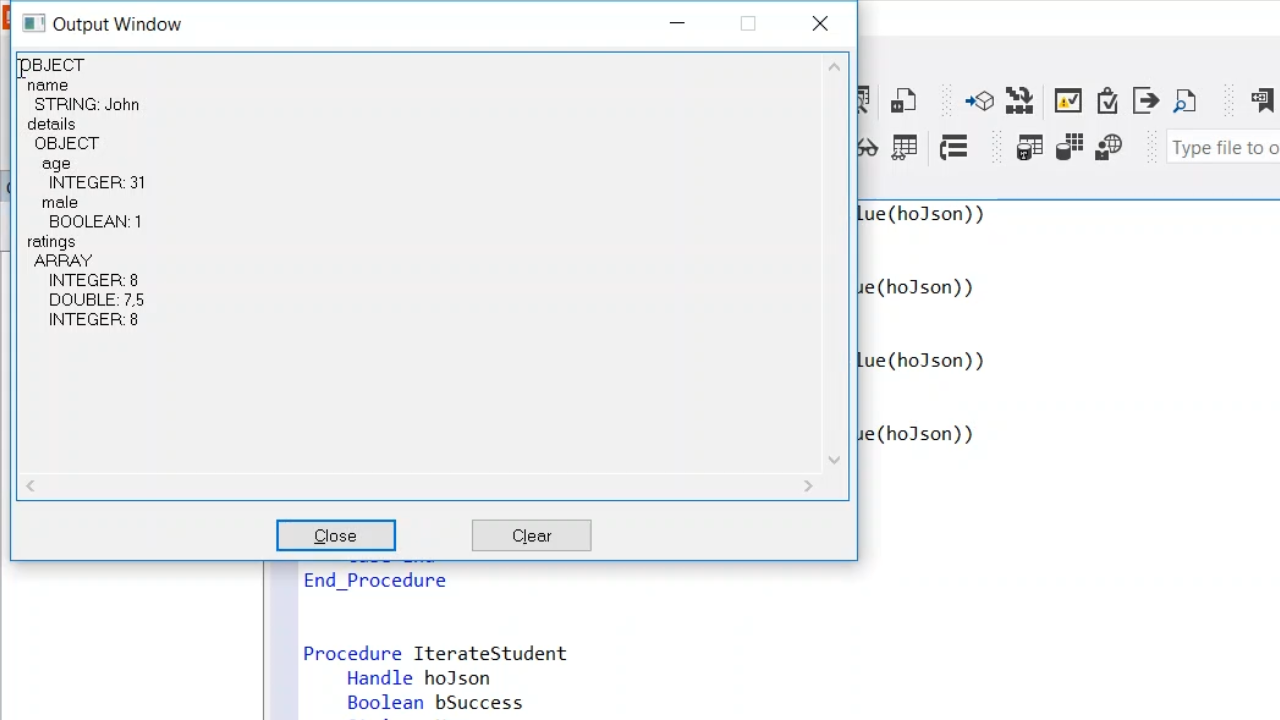
Task: Click the clipboard with checkmark icon
Action: coord(1107,100)
